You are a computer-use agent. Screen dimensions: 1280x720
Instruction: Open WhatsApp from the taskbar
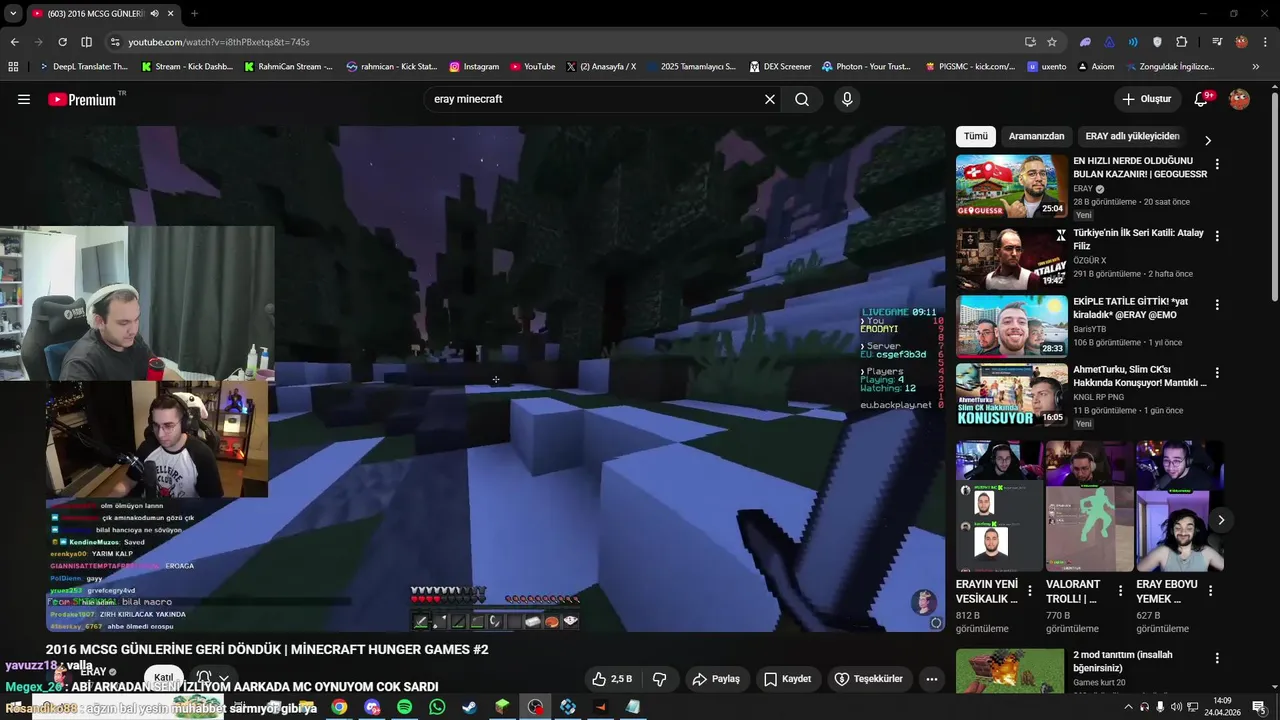(437, 707)
